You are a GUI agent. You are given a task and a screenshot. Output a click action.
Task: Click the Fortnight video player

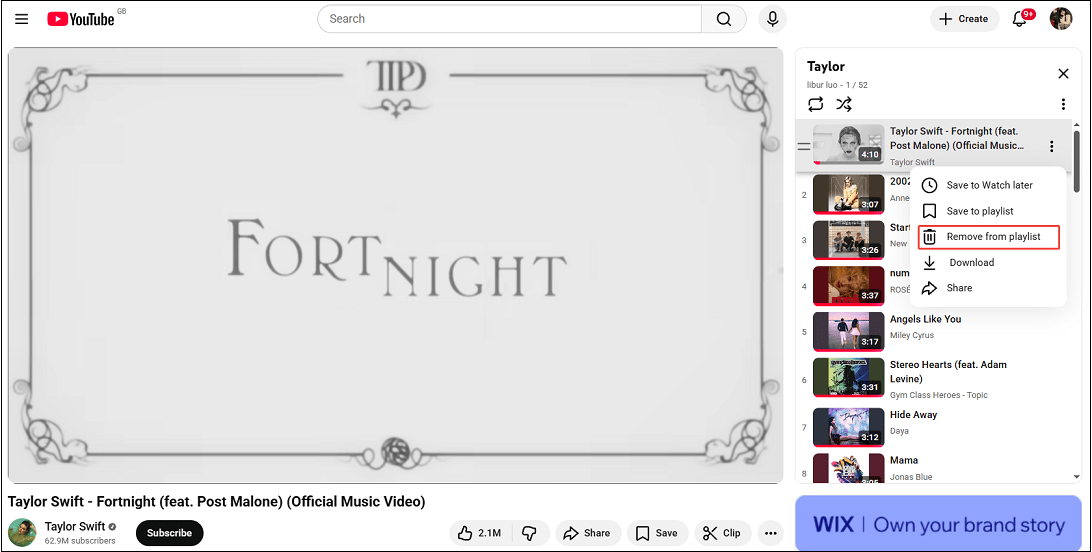[x=396, y=265]
